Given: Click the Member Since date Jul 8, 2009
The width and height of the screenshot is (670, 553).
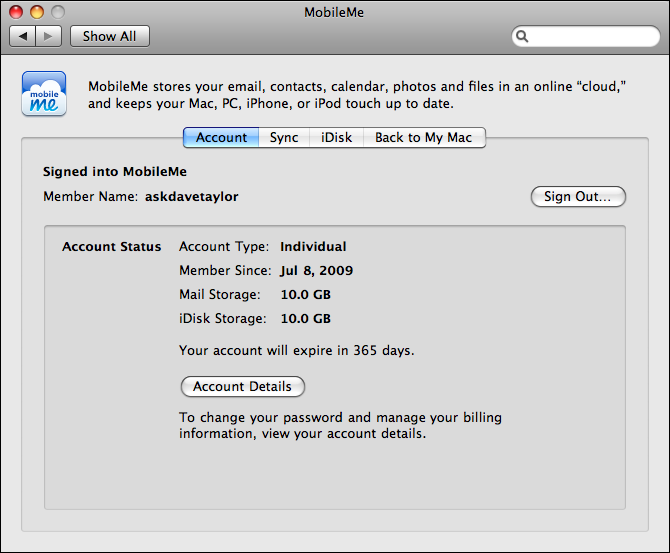Looking at the screenshot, I should click(x=317, y=271).
